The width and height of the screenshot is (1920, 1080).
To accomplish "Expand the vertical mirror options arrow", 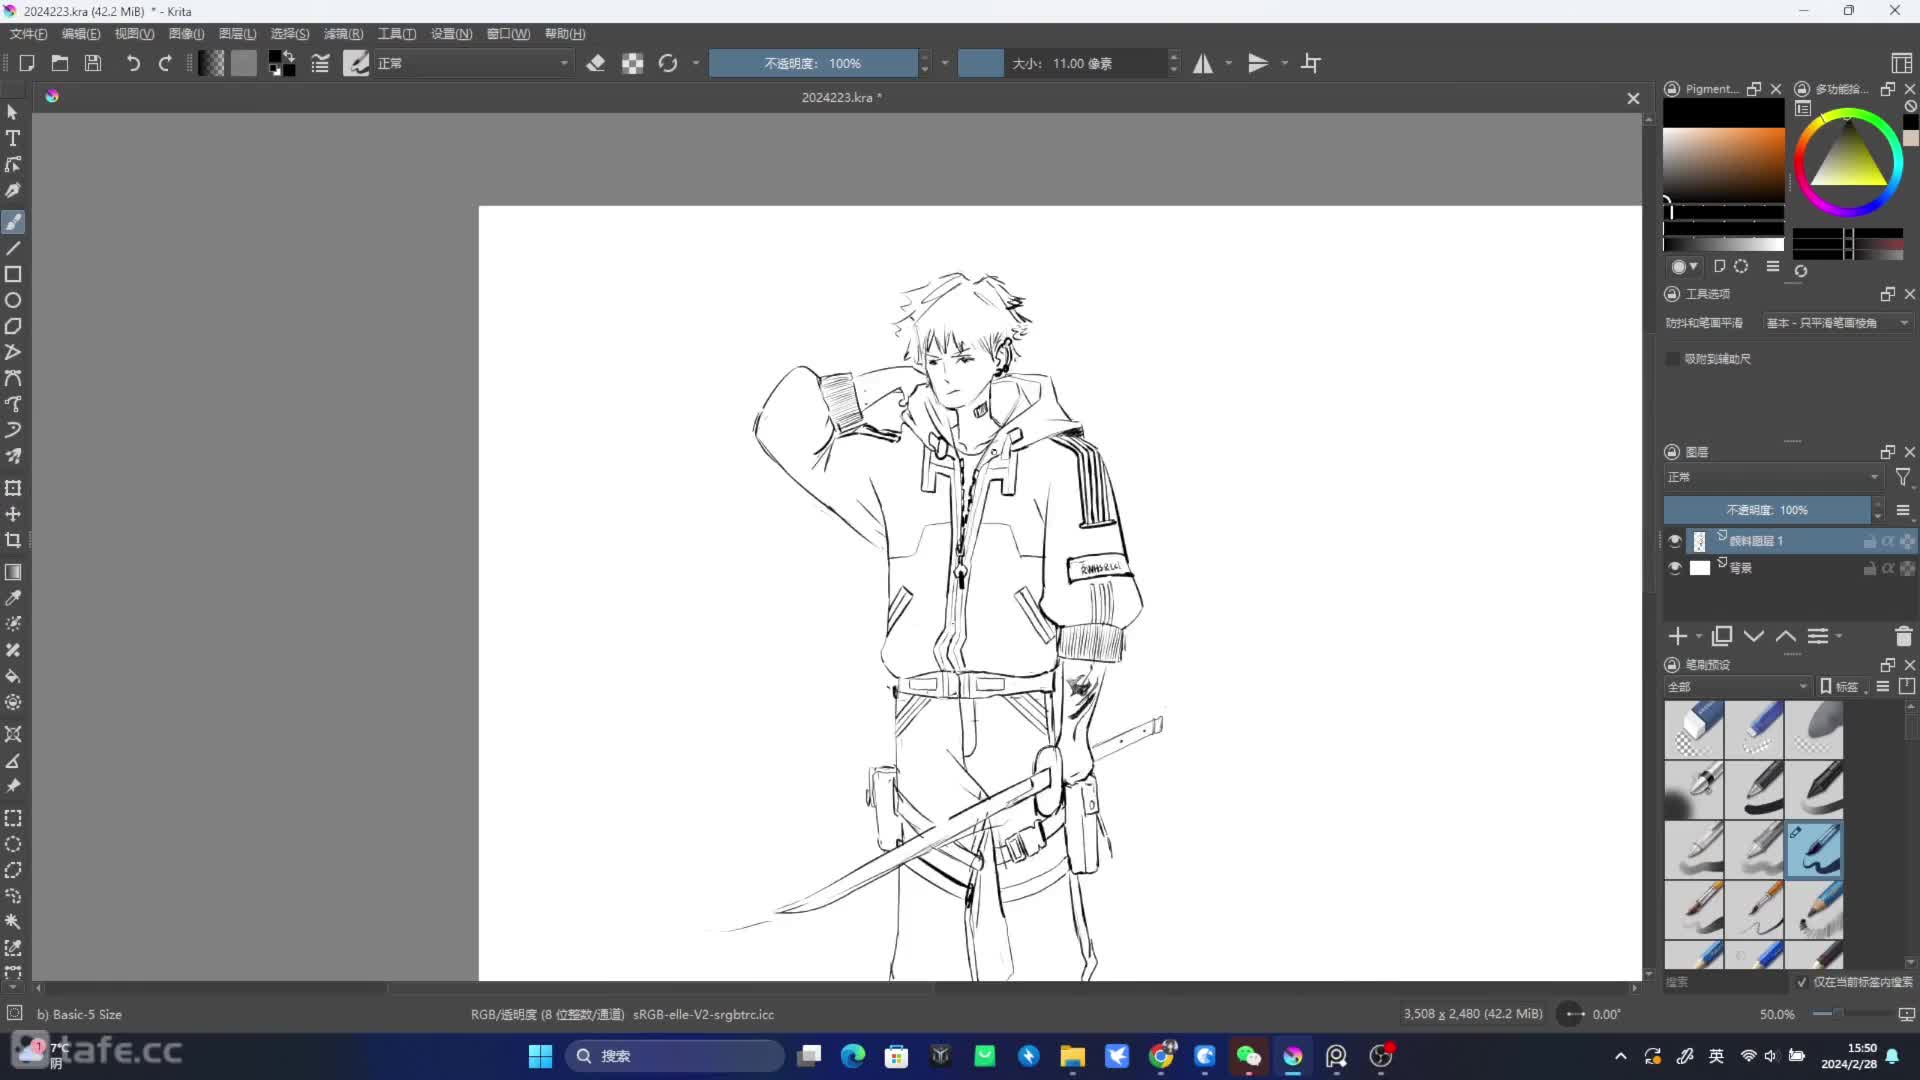I will point(1285,63).
